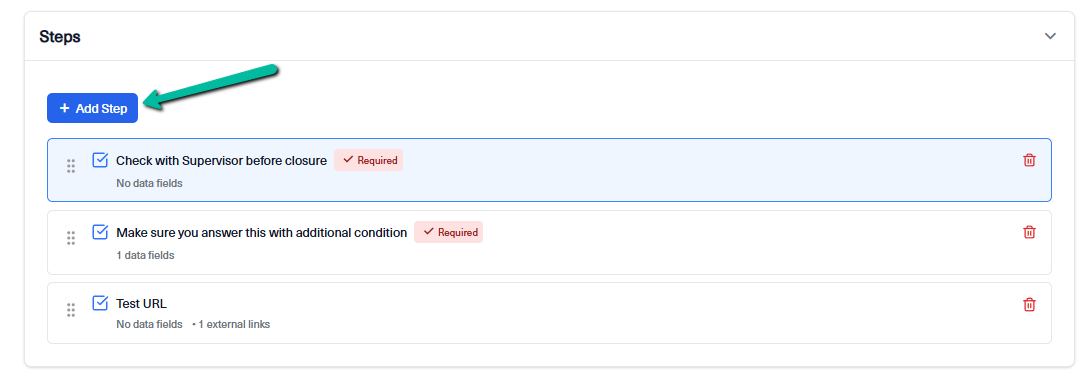Toggle the Test URL checkbox icon
The height and width of the screenshot is (379, 1088).
tap(101, 303)
